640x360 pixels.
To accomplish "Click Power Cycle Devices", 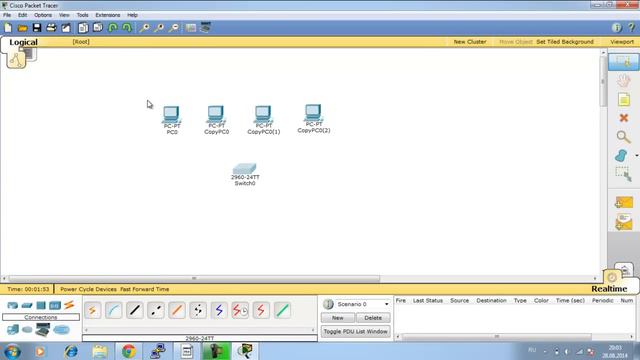I will coord(88,289).
